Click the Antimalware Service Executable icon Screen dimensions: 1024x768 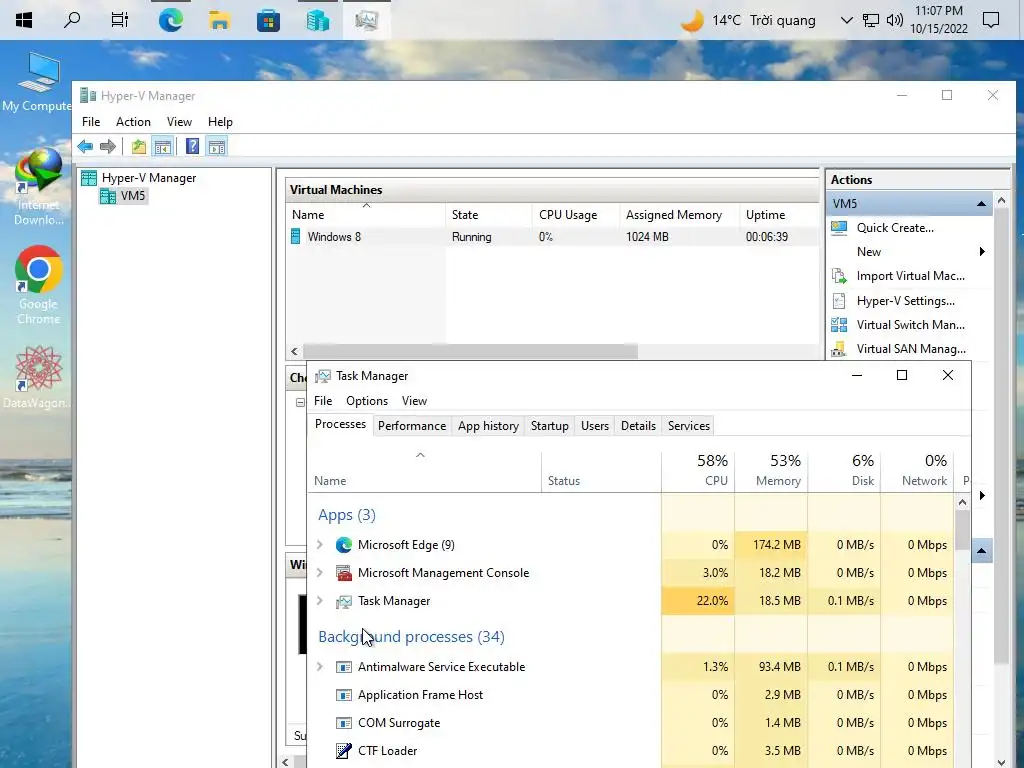click(x=344, y=667)
